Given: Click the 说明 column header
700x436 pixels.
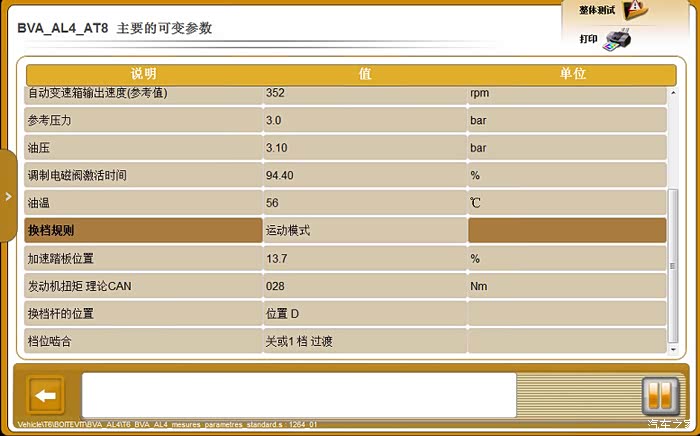Looking at the screenshot, I should pyautogui.click(x=144, y=74).
